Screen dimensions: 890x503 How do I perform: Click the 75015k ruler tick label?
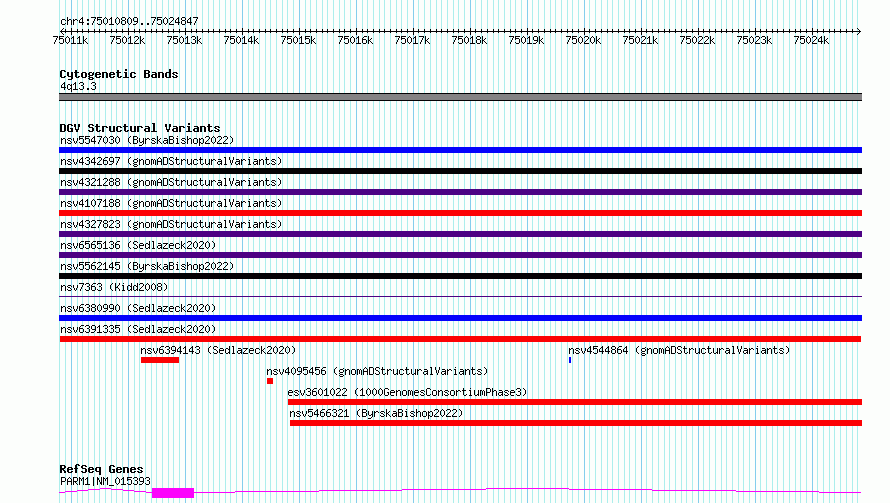[x=298, y=40]
